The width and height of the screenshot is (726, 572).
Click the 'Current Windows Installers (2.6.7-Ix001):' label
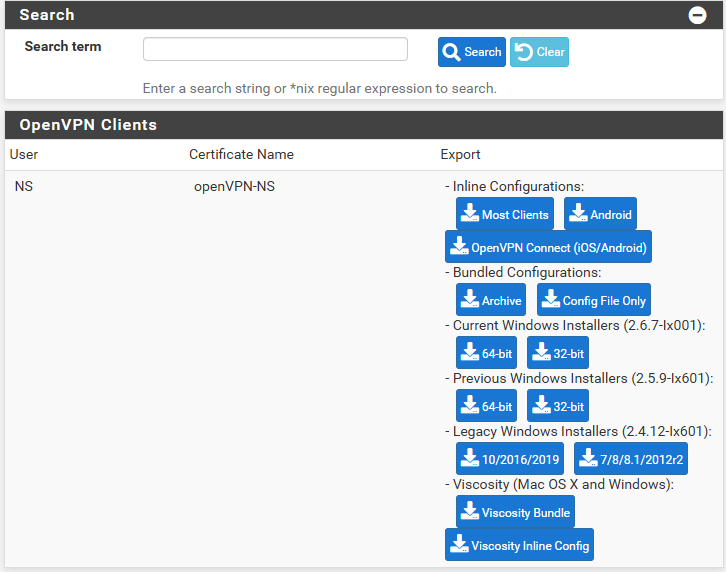click(579, 325)
